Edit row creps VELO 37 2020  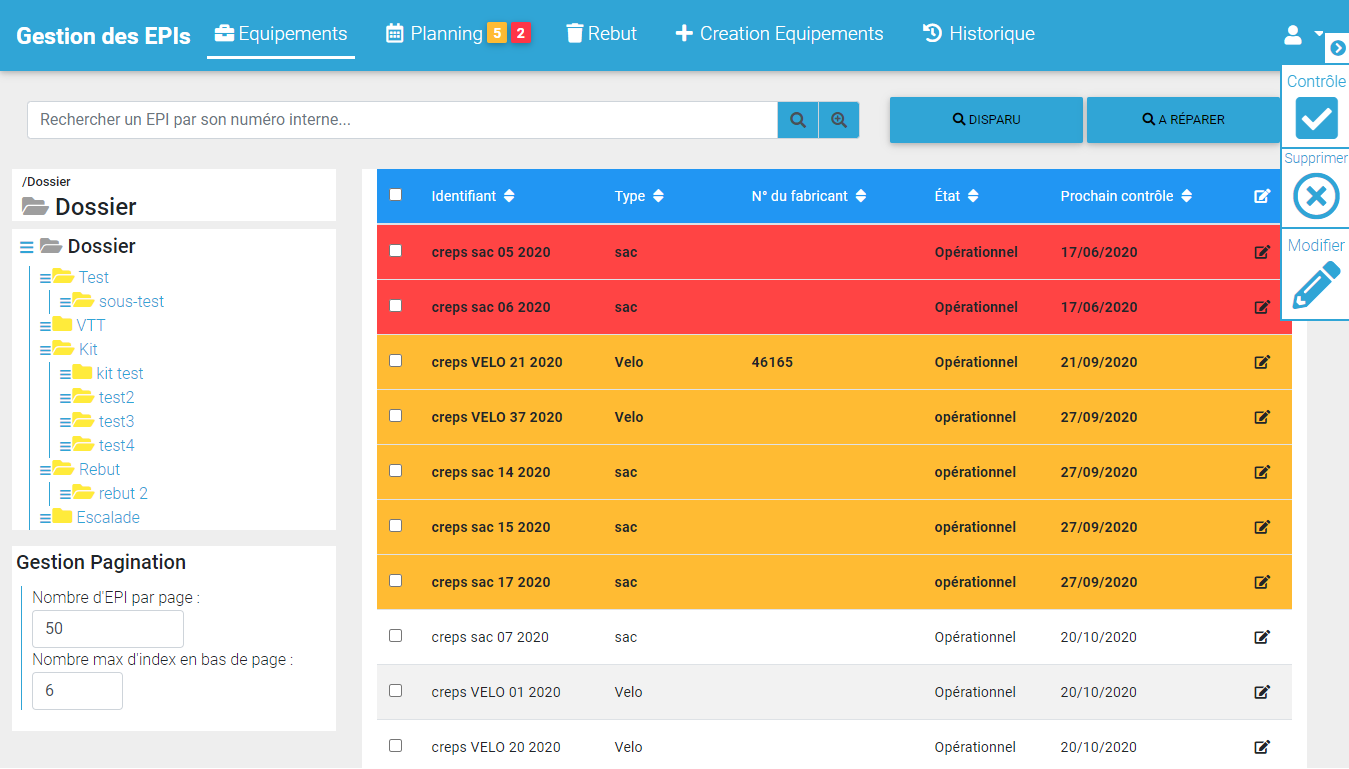pos(1262,417)
